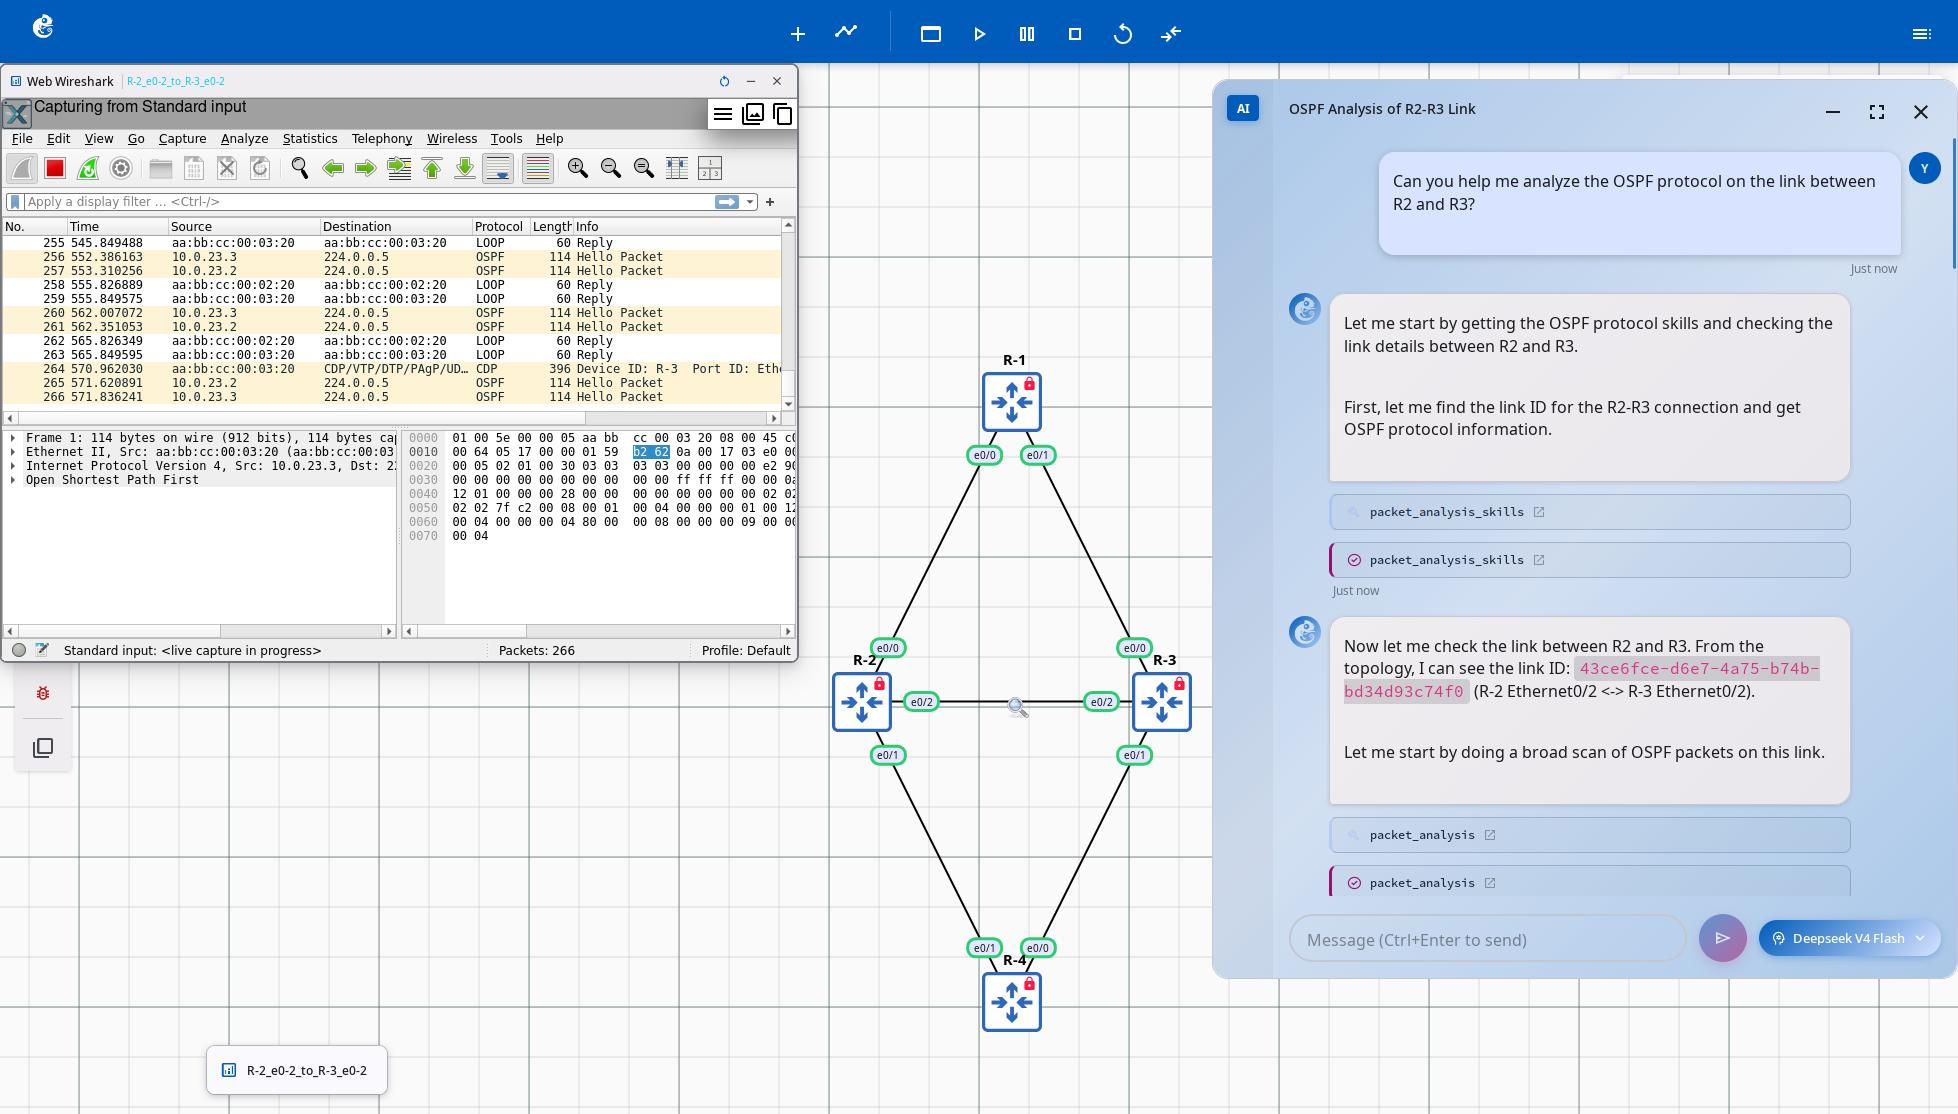Select the R-4 router node
The image size is (1958, 1114).
1012,1002
